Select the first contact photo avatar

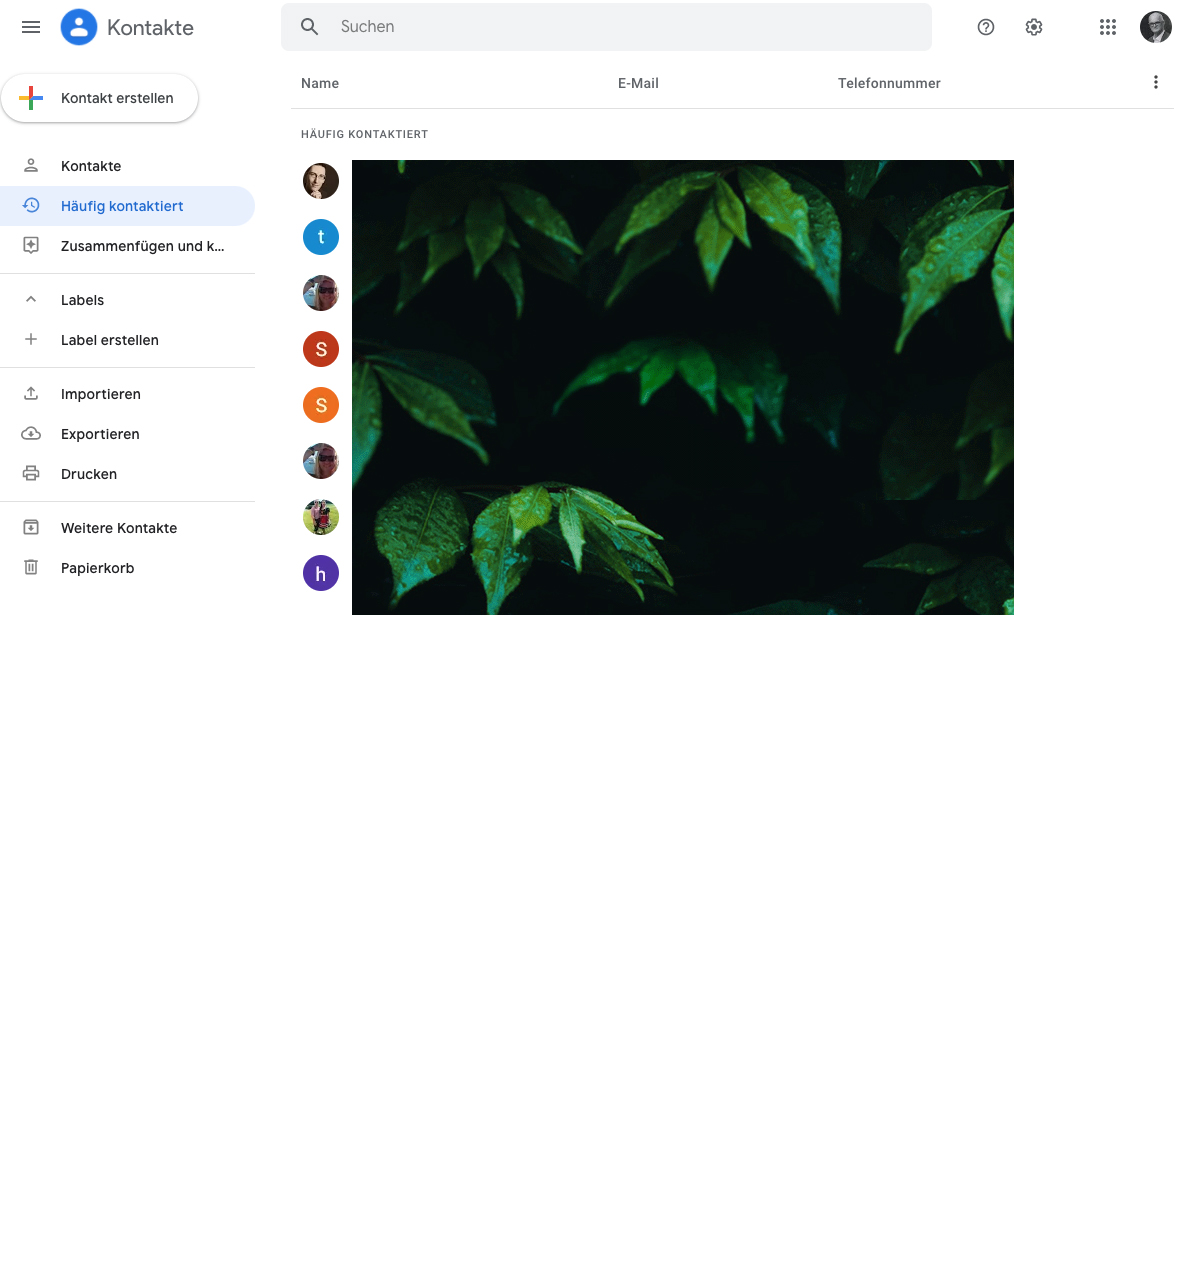(321, 181)
